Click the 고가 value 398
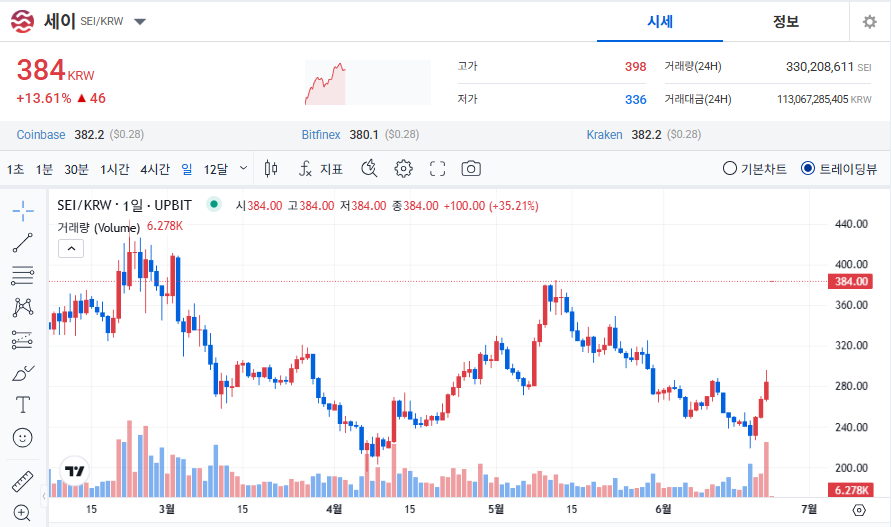 click(635, 67)
